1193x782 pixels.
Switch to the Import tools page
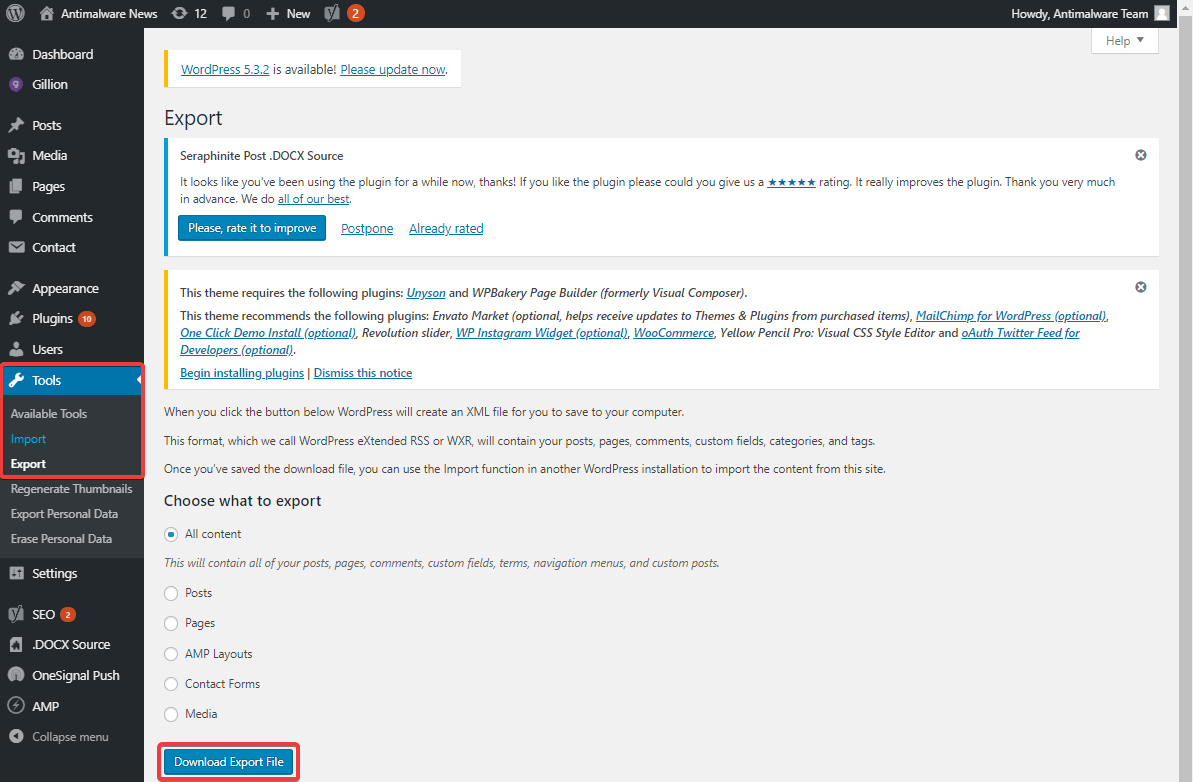click(x=28, y=438)
